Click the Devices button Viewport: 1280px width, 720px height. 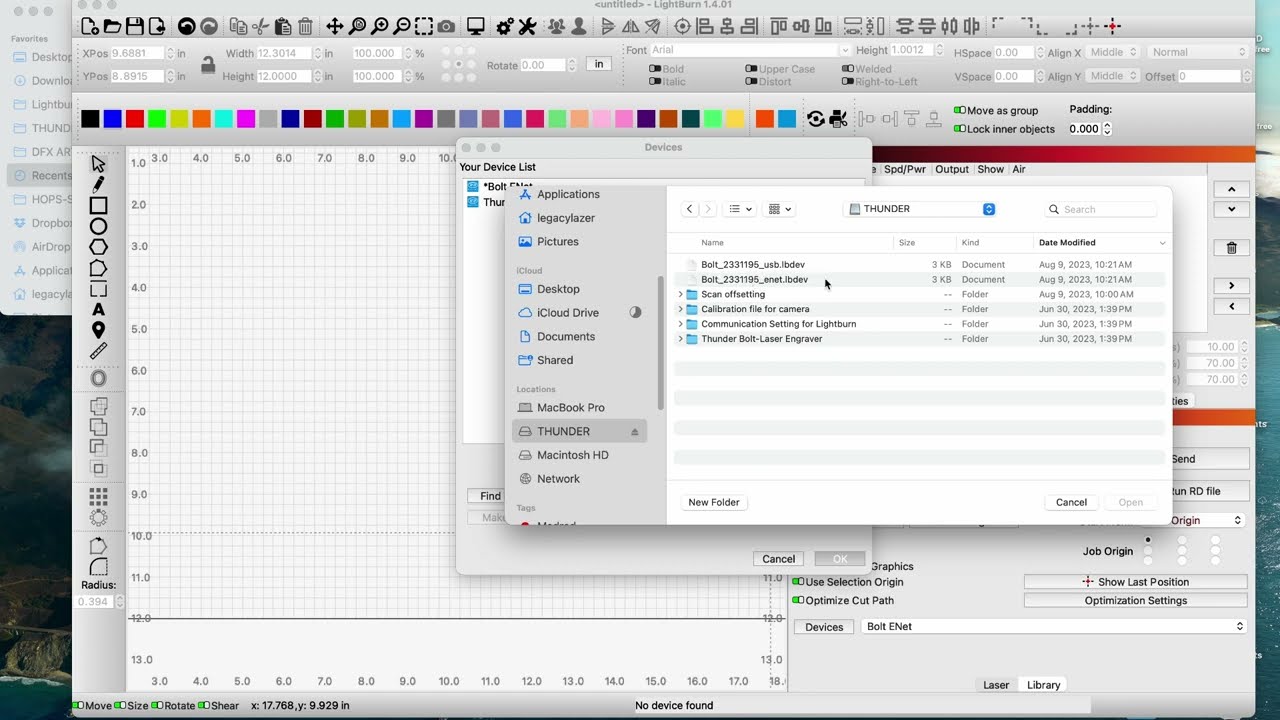point(824,627)
